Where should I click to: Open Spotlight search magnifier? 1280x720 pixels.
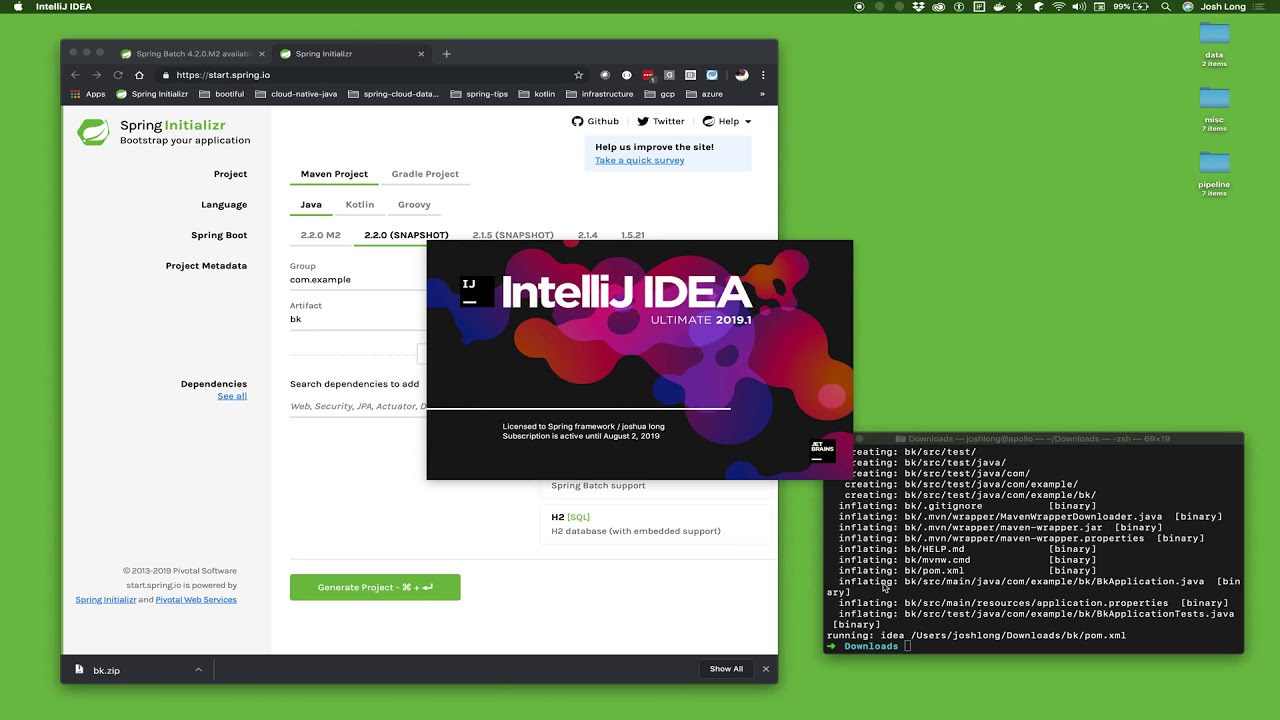click(1166, 6)
